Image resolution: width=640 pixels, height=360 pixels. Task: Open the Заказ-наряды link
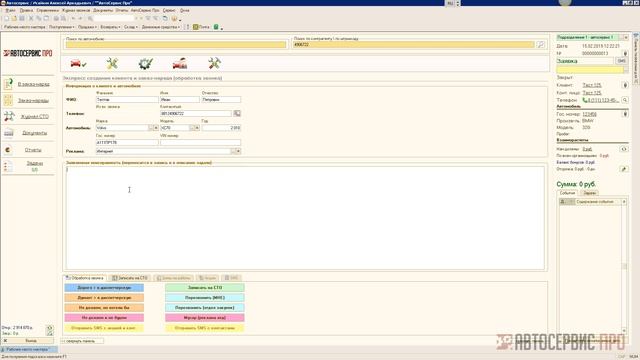(x=33, y=100)
